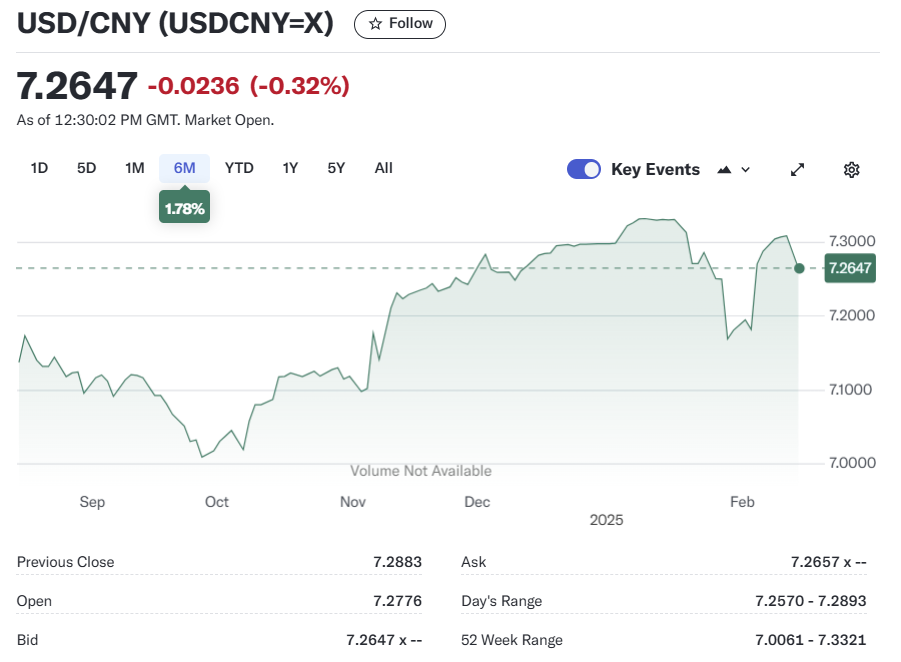The height and width of the screenshot is (662, 901).
Task: Open the chart type dropdown chevron
Action: [746, 170]
